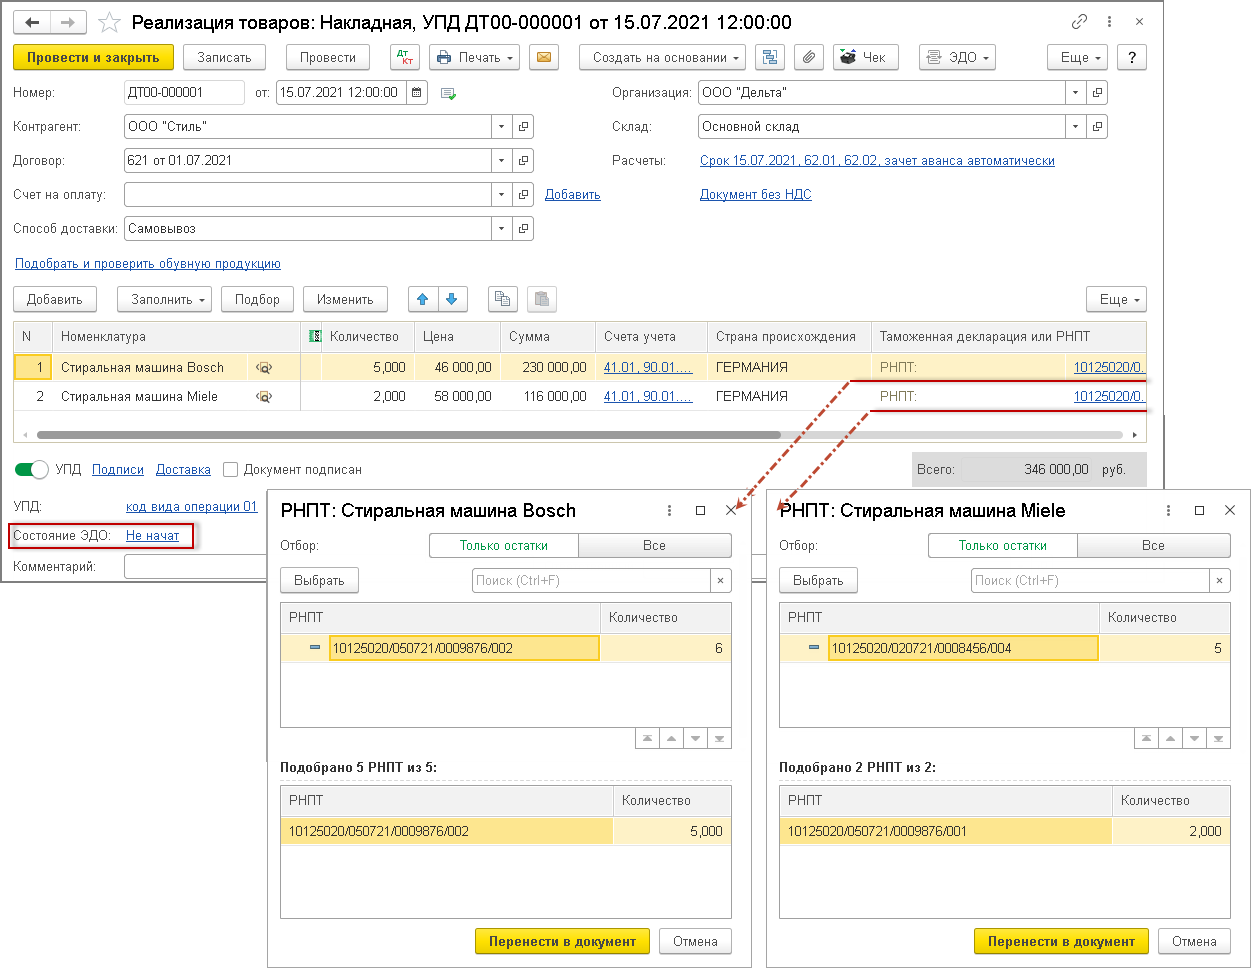This screenshot has width=1254, height=974.
Task: Send document by email envelope icon
Action: click(543, 57)
